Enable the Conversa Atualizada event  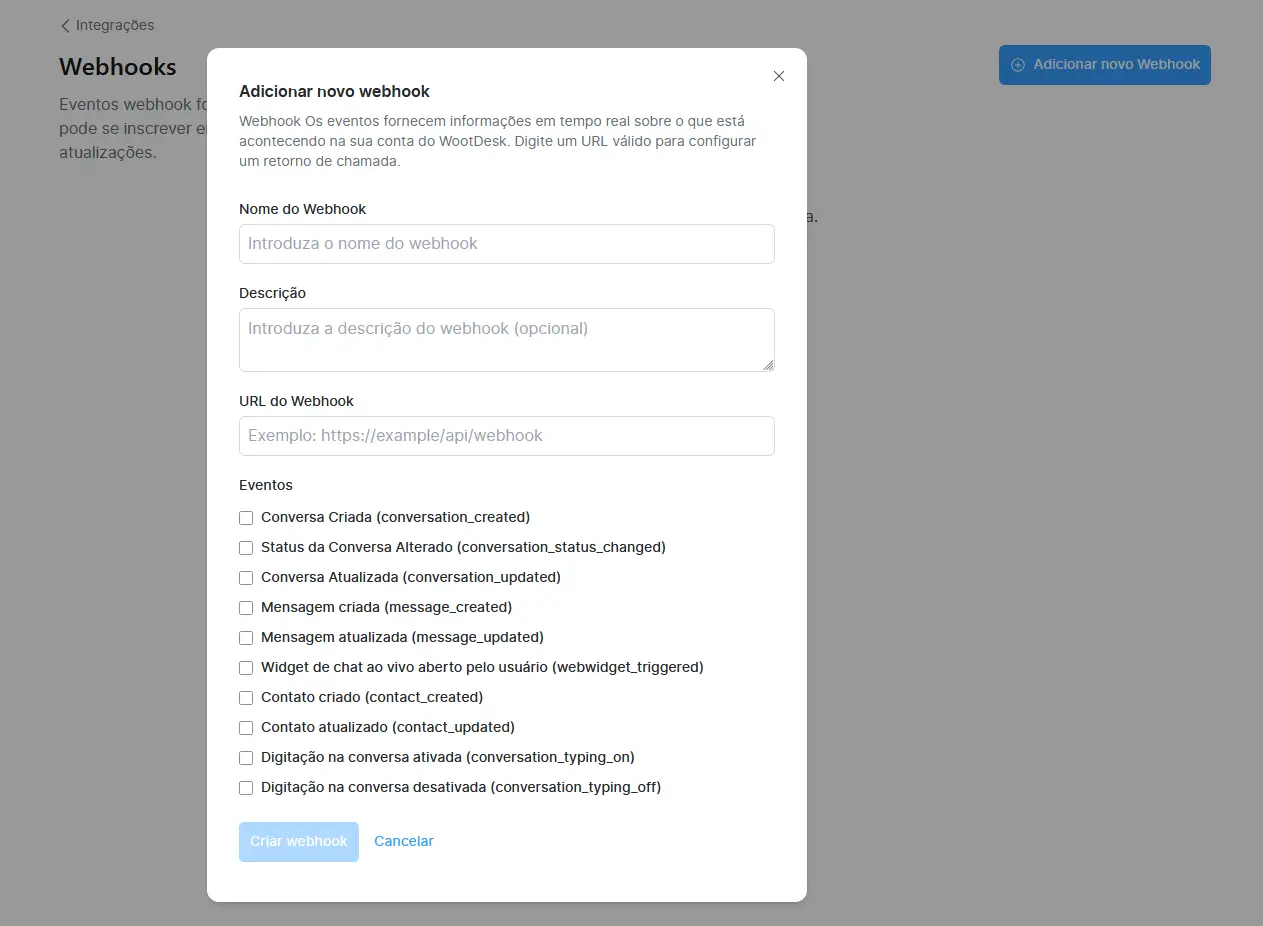tap(246, 578)
